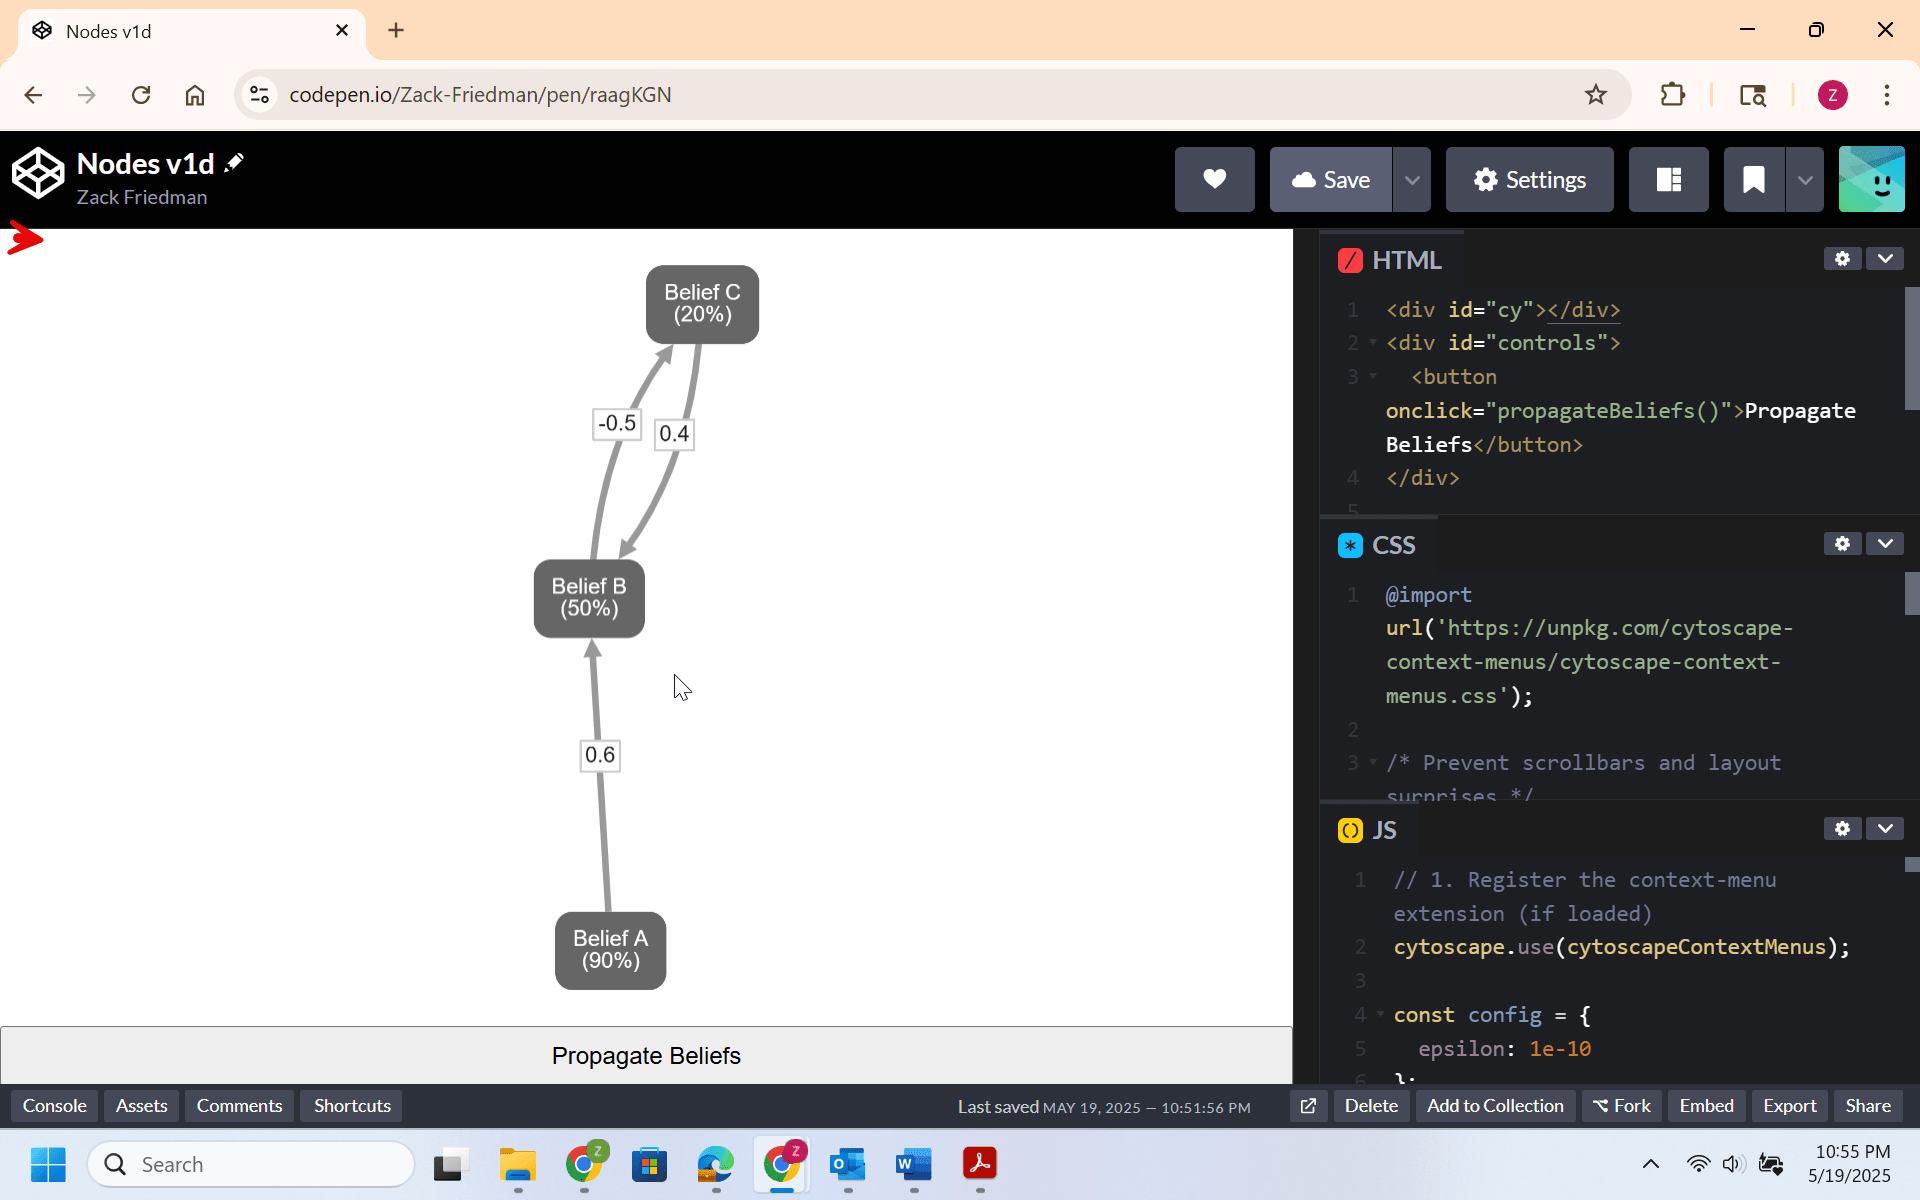Open HTML editor settings gear
The image size is (1920, 1200).
click(x=1842, y=259)
